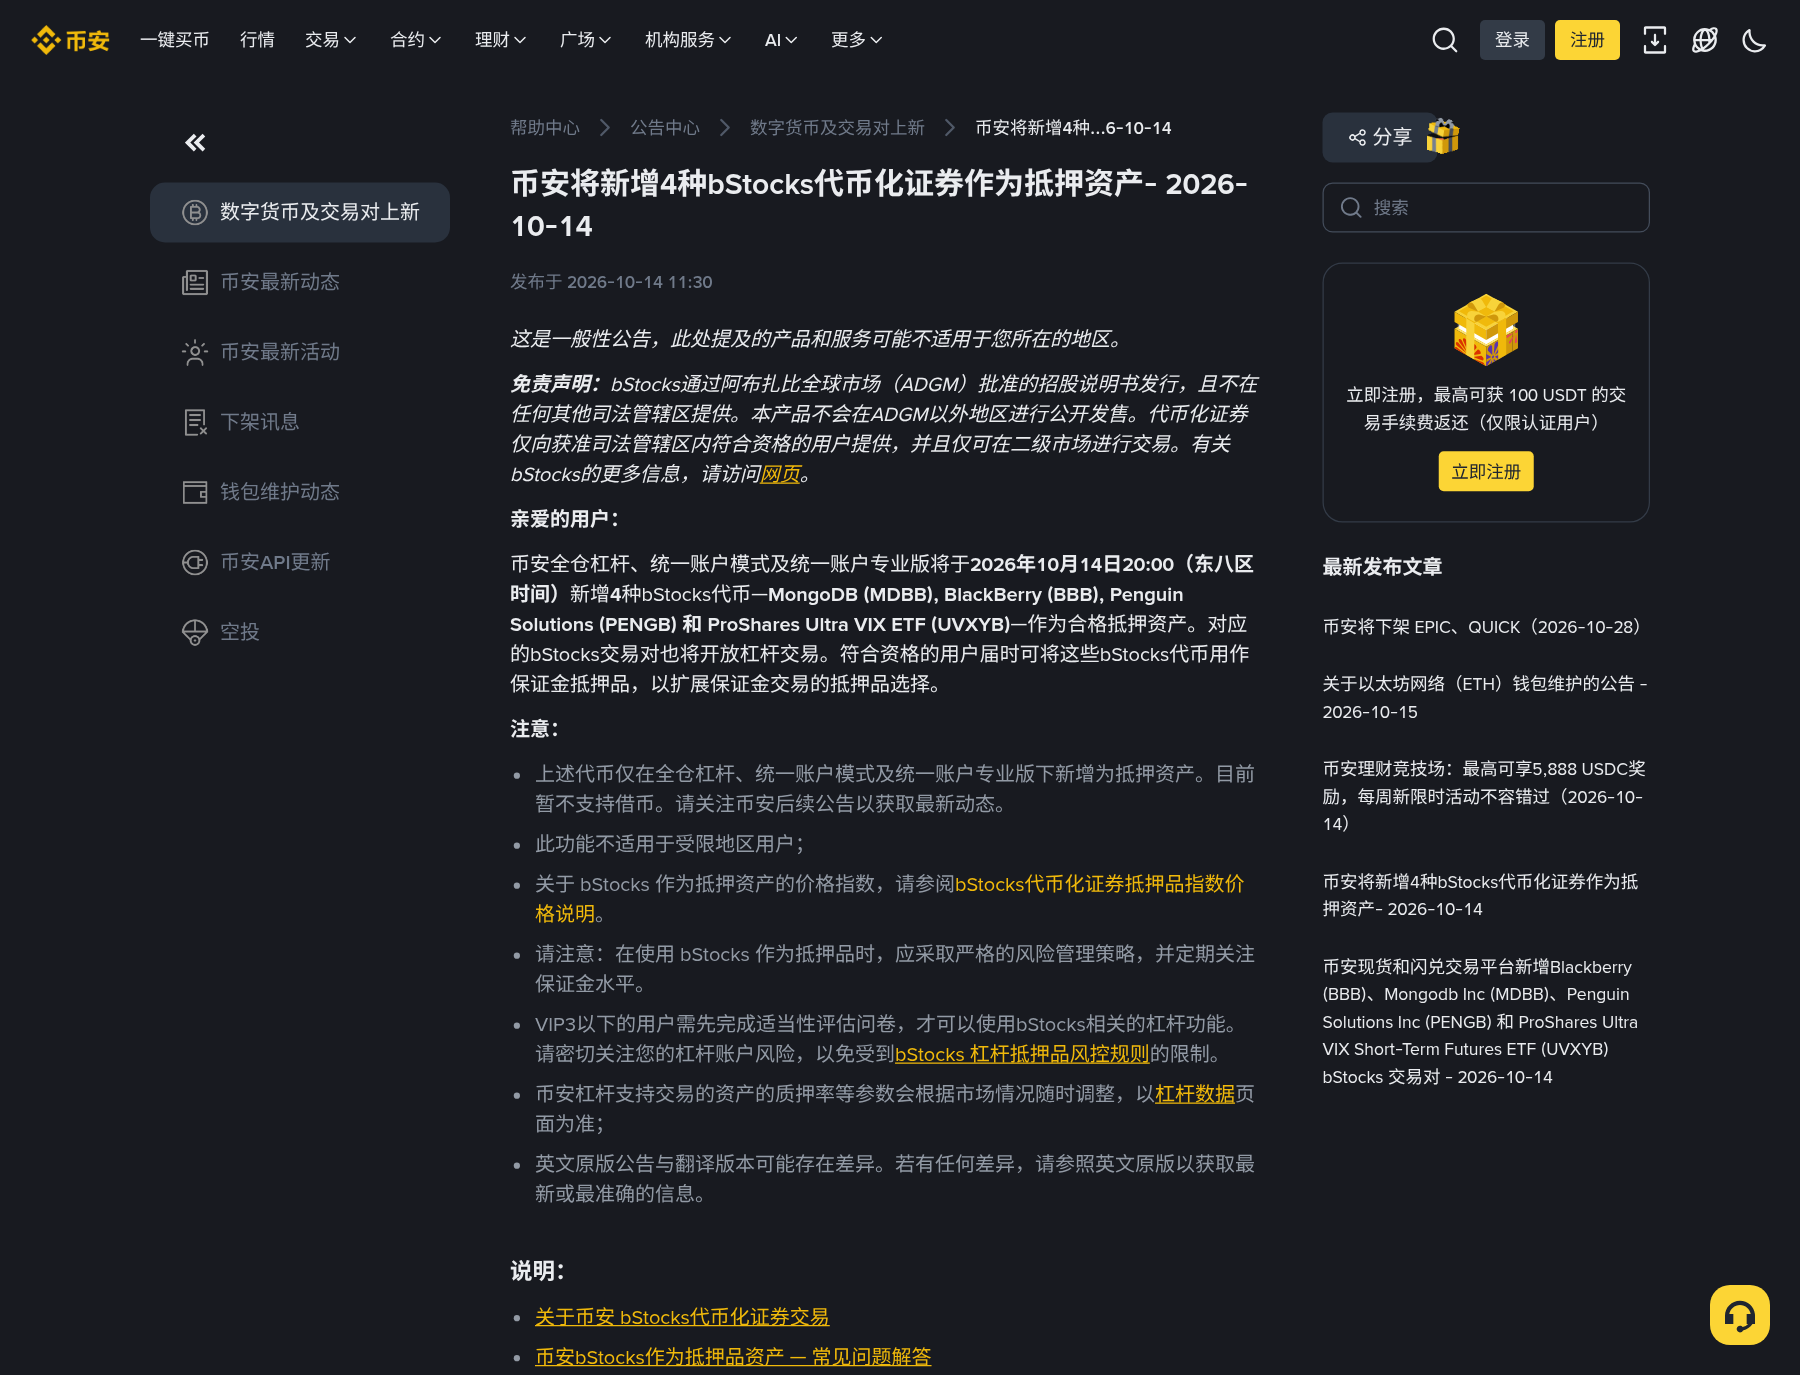Open article 币安将下架 EPIC、QUICK

coord(1482,627)
